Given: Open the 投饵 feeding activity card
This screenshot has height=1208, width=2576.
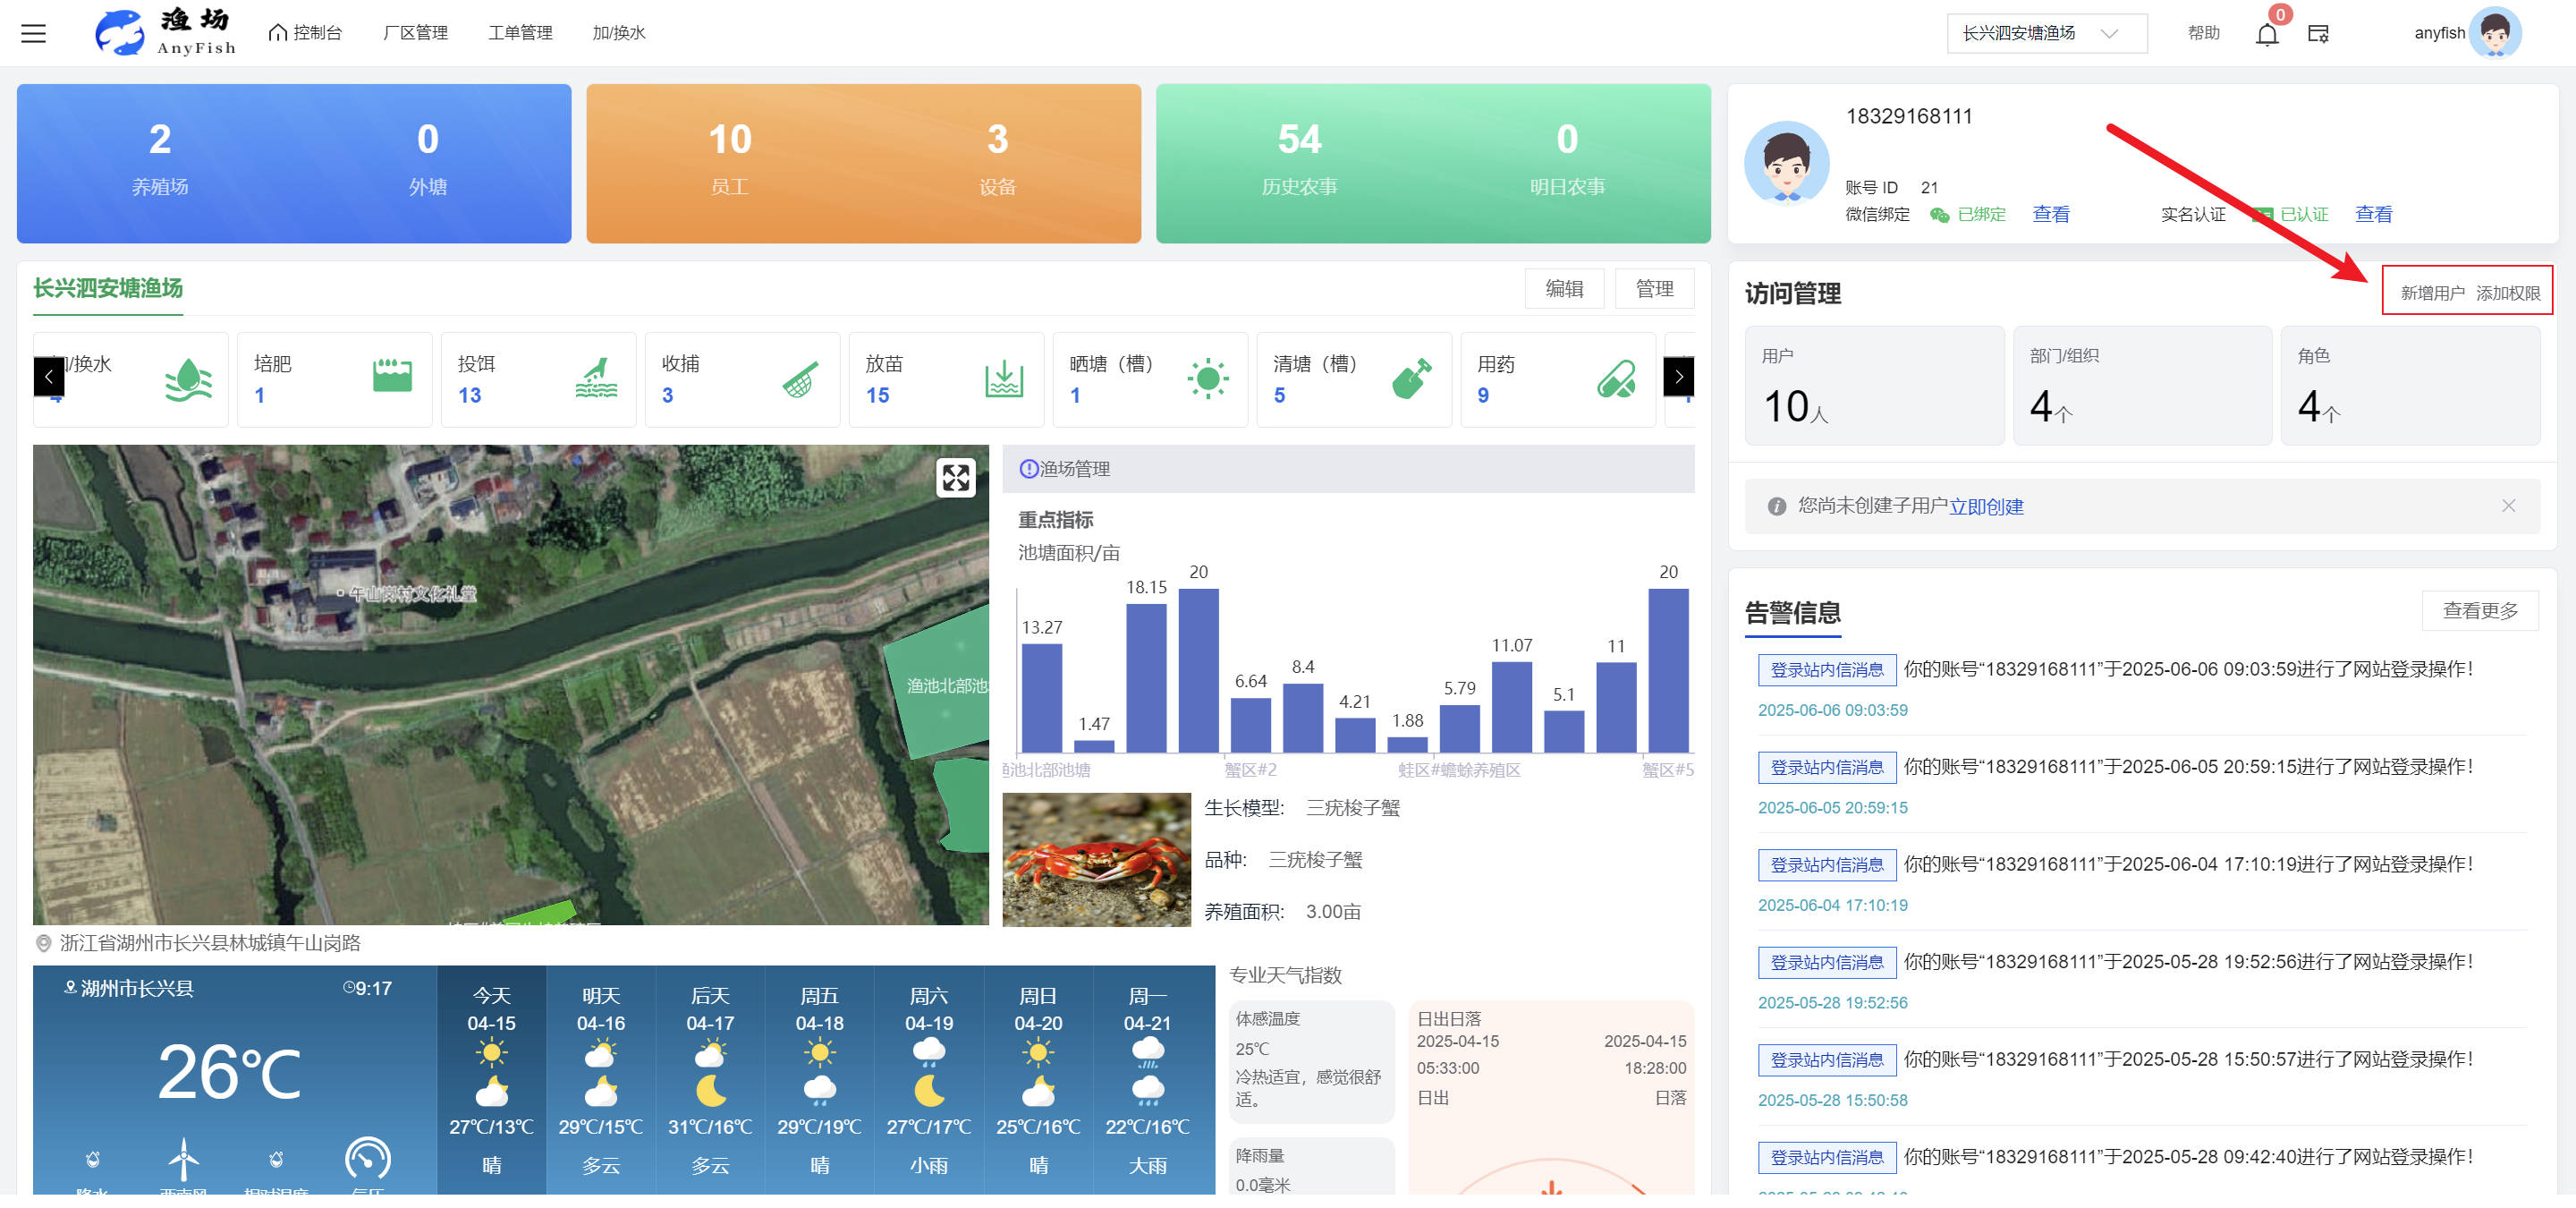Looking at the screenshot, I should [x=538, y=380].
